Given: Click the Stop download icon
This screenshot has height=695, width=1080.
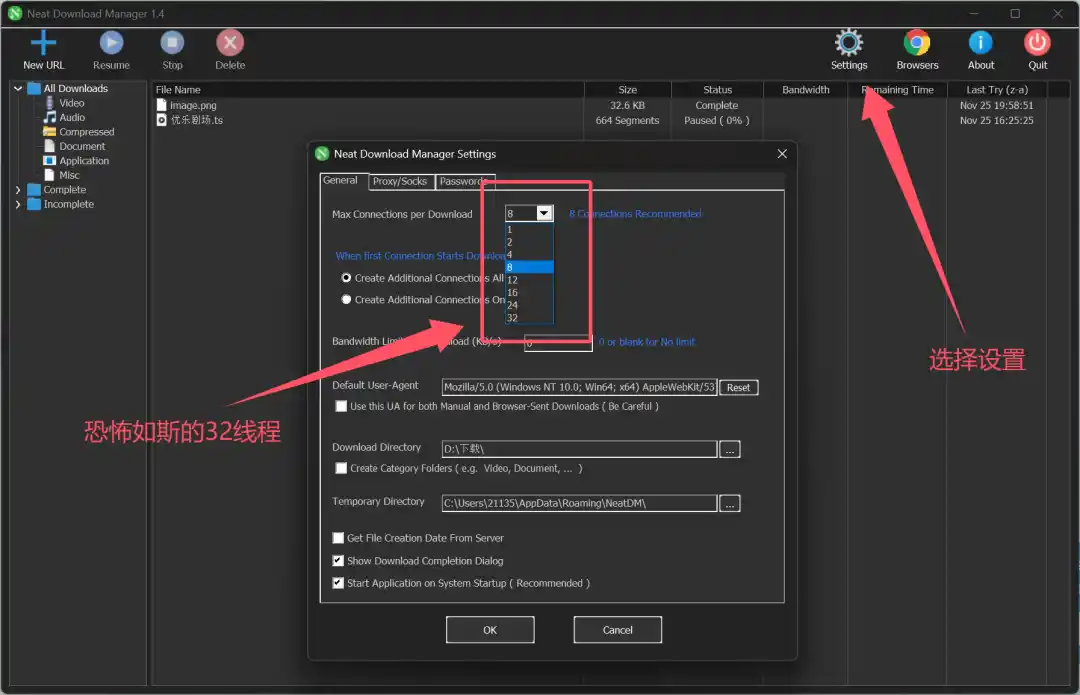Looking at the screenshot, I should click(x=172, y=42).
